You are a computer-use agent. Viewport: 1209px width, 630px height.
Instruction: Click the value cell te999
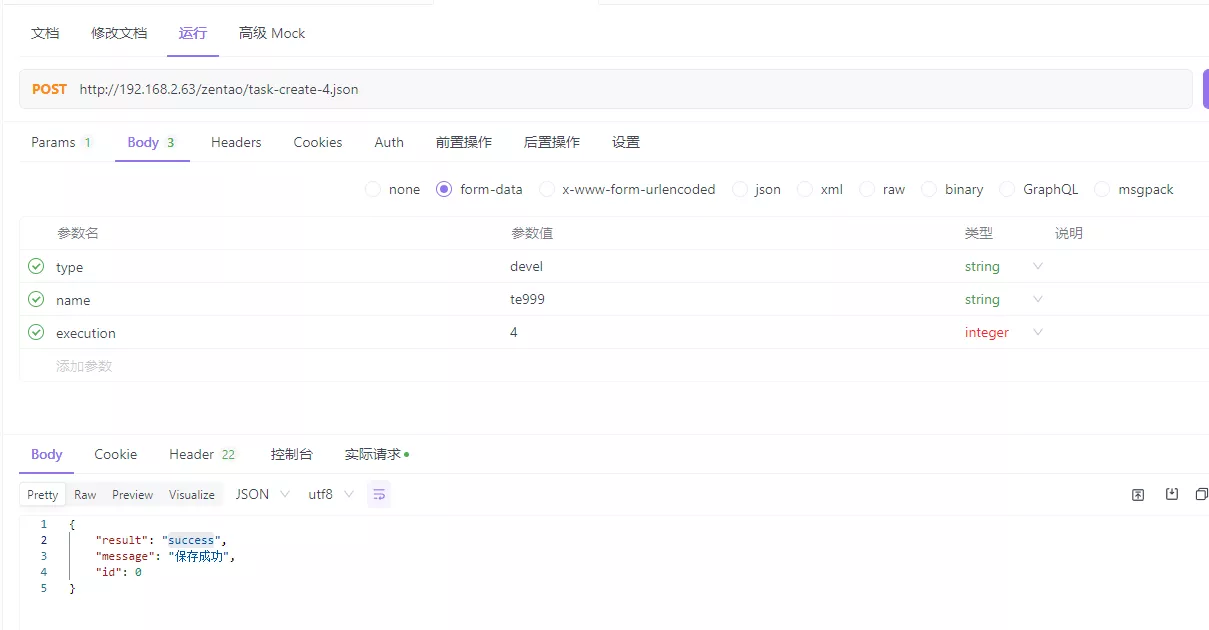tap(528, 299)
